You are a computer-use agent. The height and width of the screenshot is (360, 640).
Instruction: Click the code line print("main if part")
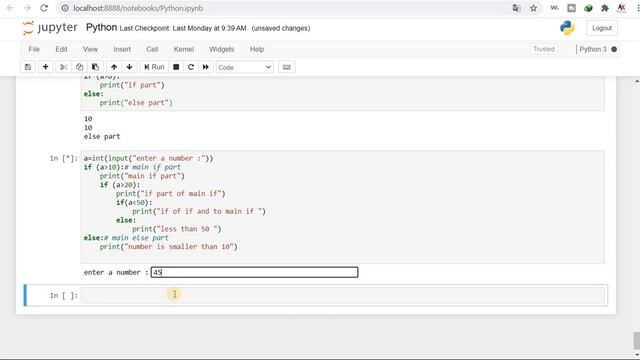coord(142,176)
